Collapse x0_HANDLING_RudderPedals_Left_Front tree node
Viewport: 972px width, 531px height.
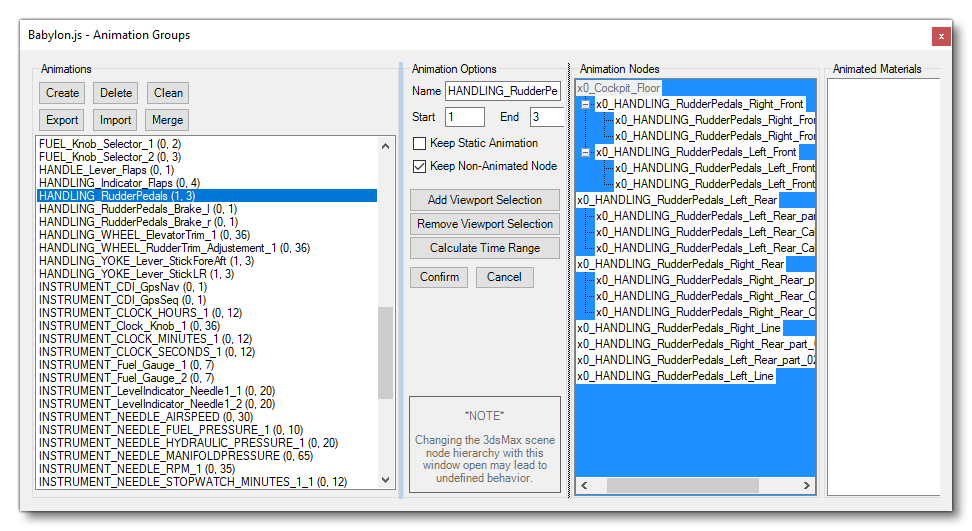click(586, 152)
